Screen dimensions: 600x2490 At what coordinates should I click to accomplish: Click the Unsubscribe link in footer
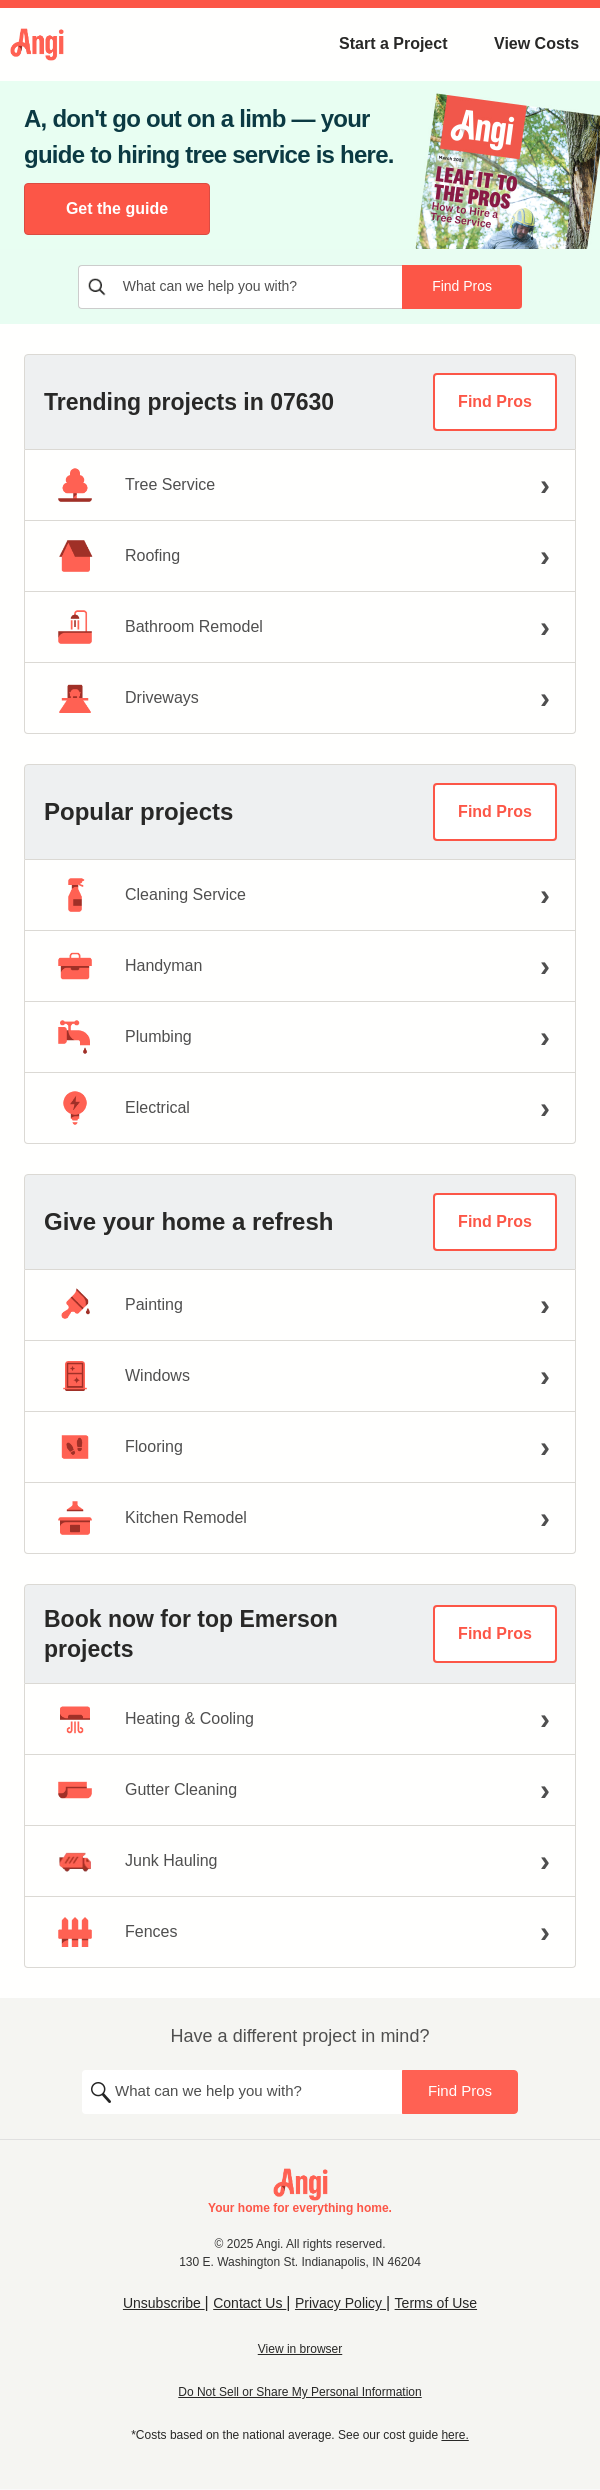click(162, 2303)
